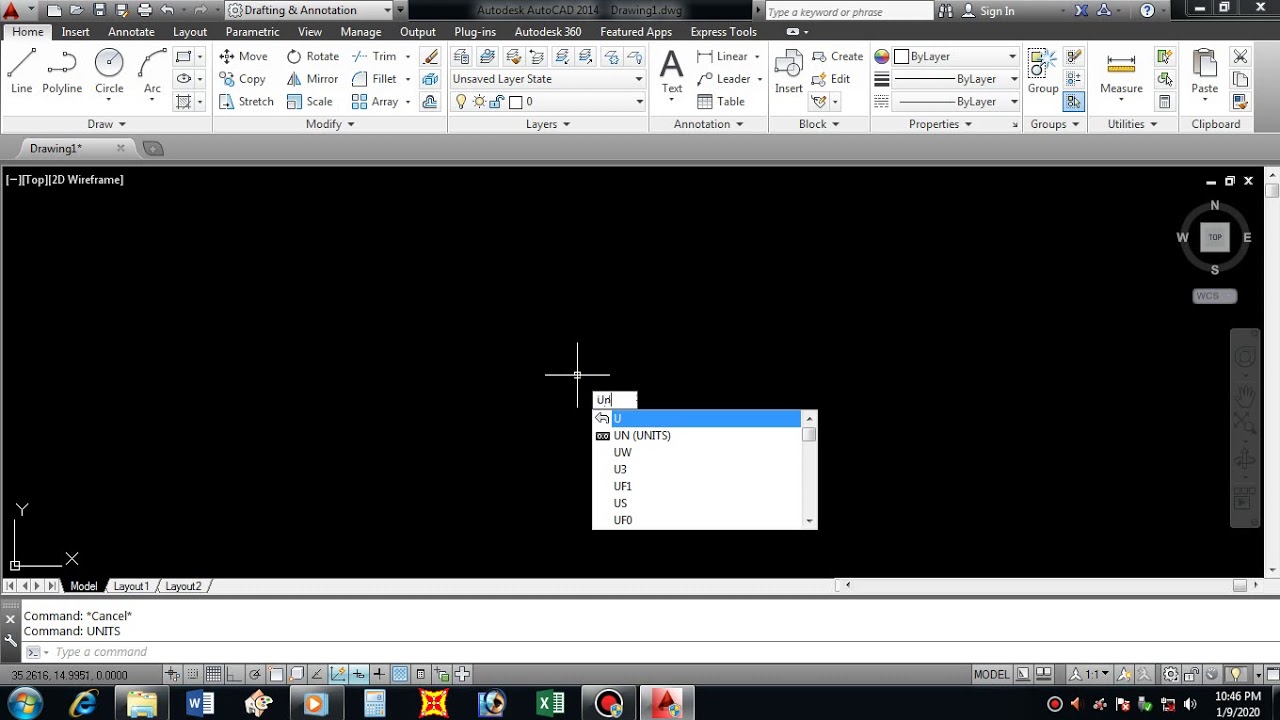
Task: Switch to the View ribbon tab
Action: click(310, 32)
